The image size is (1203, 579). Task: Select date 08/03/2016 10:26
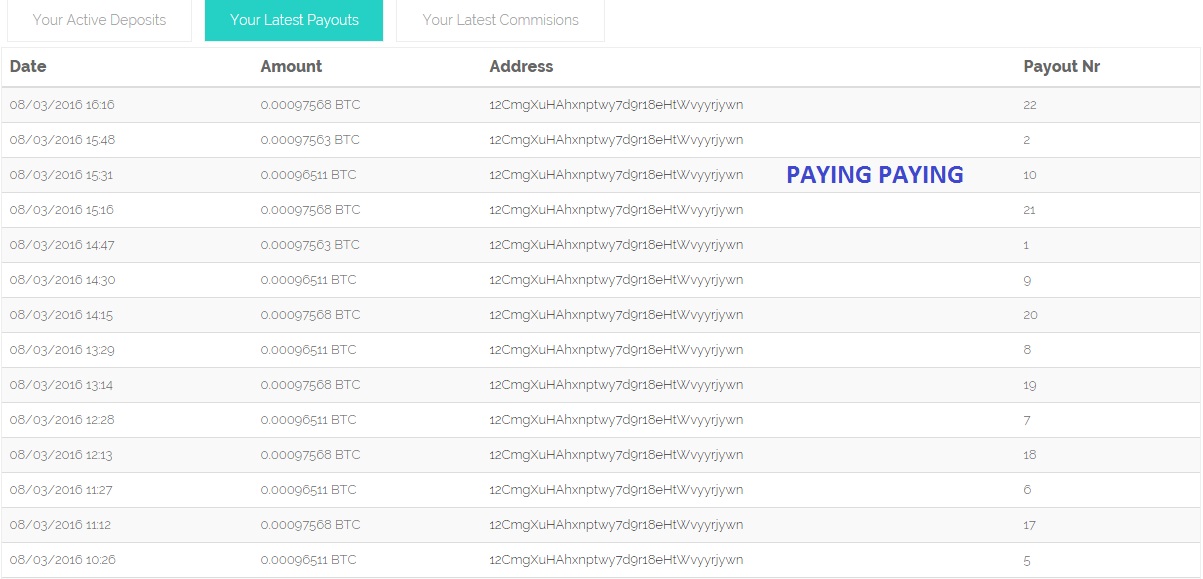coord(62,560)
